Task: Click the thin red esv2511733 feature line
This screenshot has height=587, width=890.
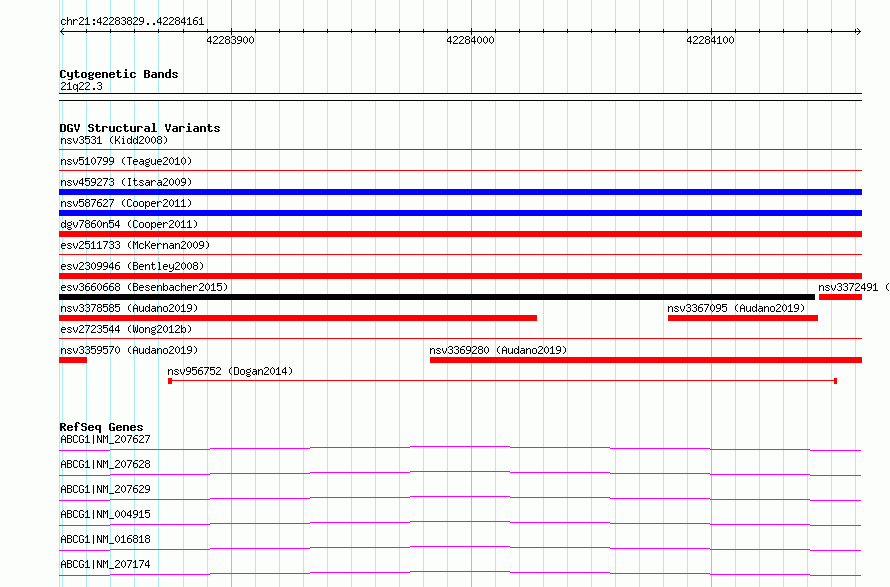Action: (x=460, y=254)
